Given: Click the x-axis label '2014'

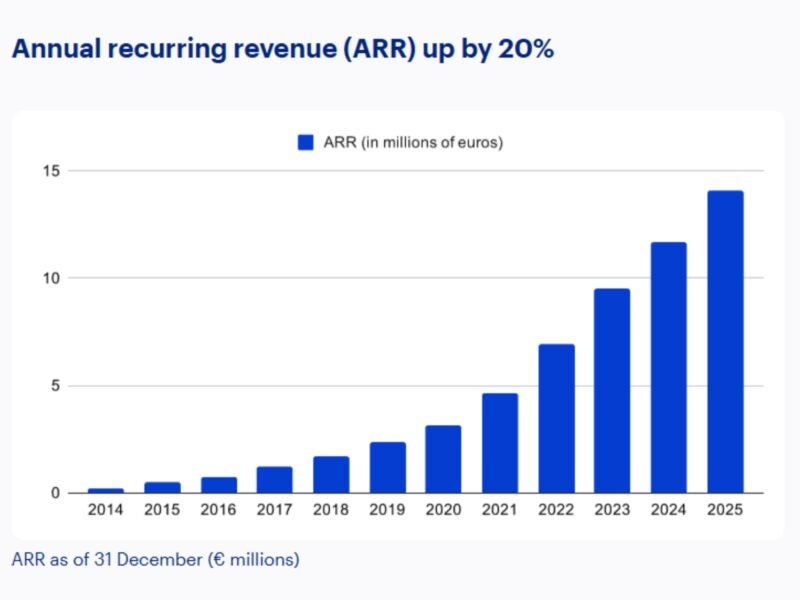Looking at the screenshot, I should click(x=106, y=510).
